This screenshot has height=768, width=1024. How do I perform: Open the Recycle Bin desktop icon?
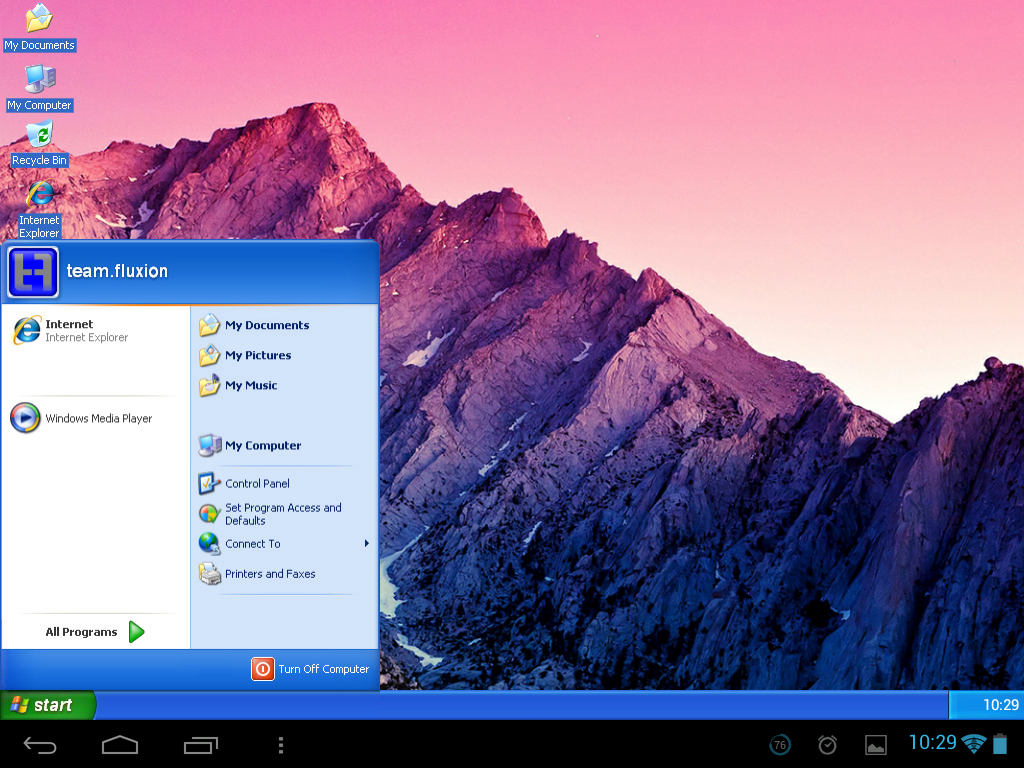point(39,144)
